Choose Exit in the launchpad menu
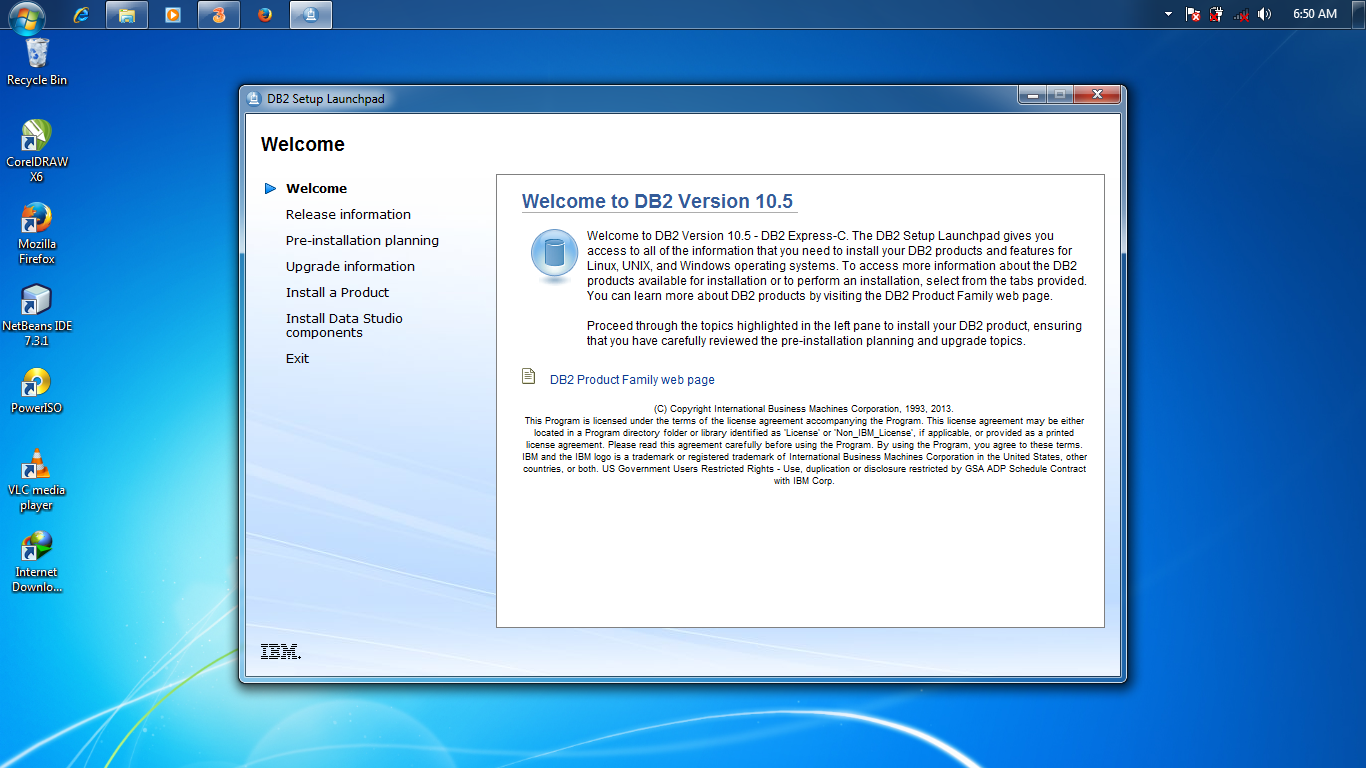The height and width of the screenshot is (768, 1366). pyautogui.click(x=297, y=358)
